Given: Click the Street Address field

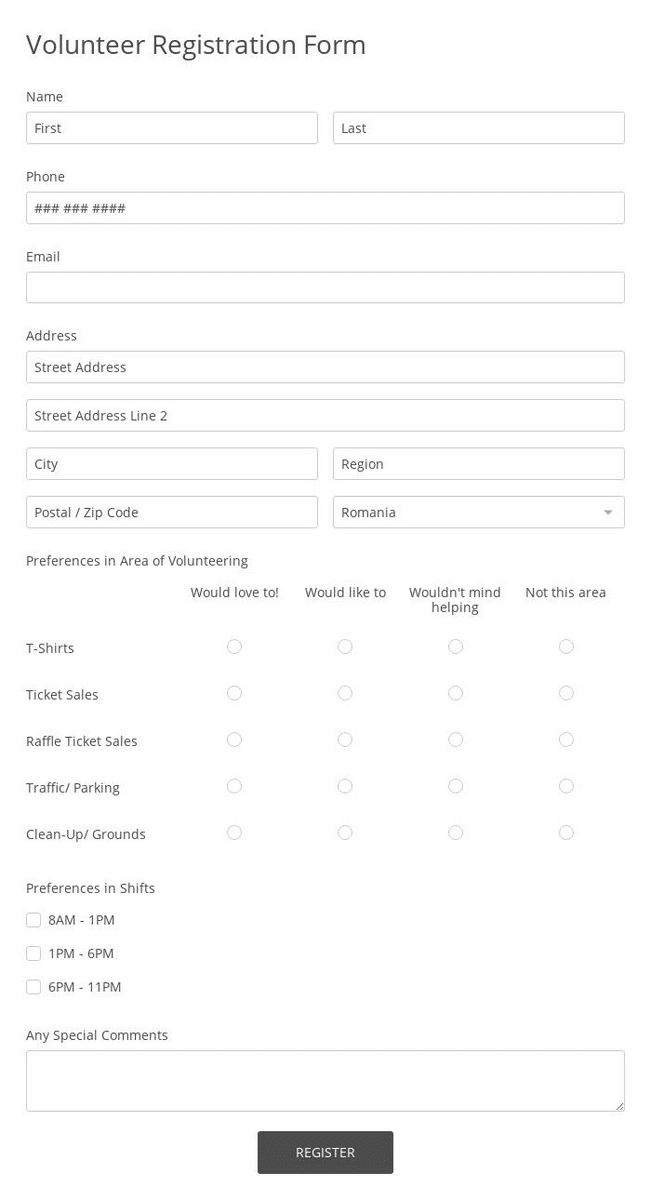Looking at the screenshot, I should (x=325, y=367).
